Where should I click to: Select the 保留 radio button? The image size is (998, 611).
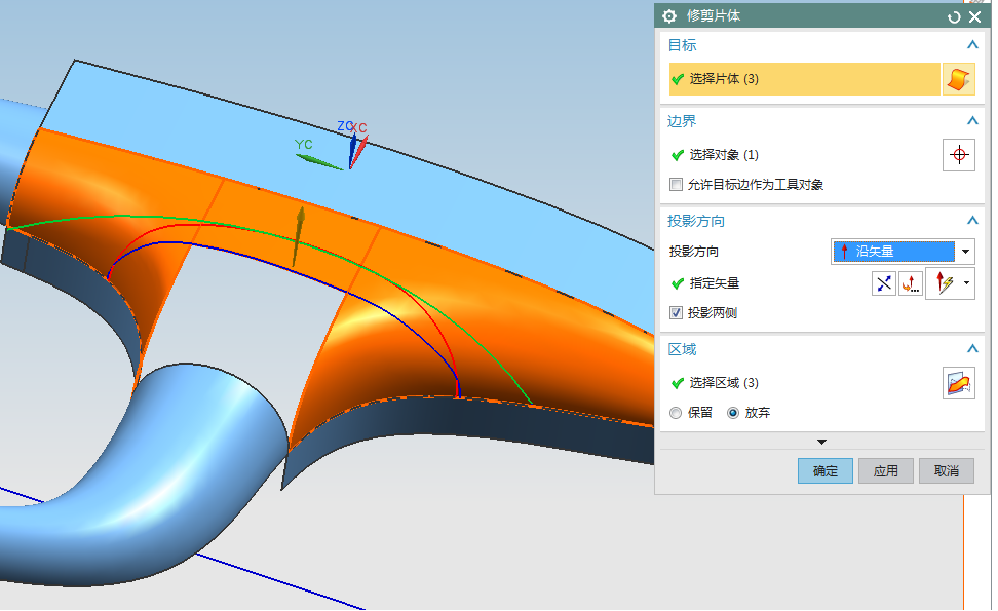(x=677, y=413)
